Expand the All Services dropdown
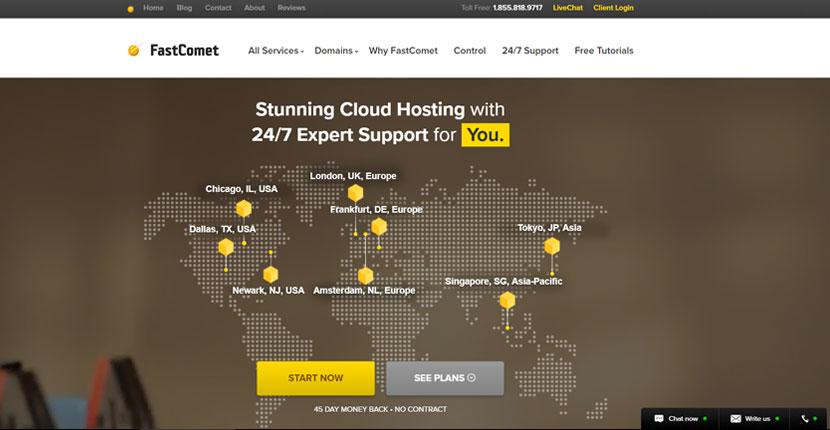 pyautogui.click(x=276, y=51)
